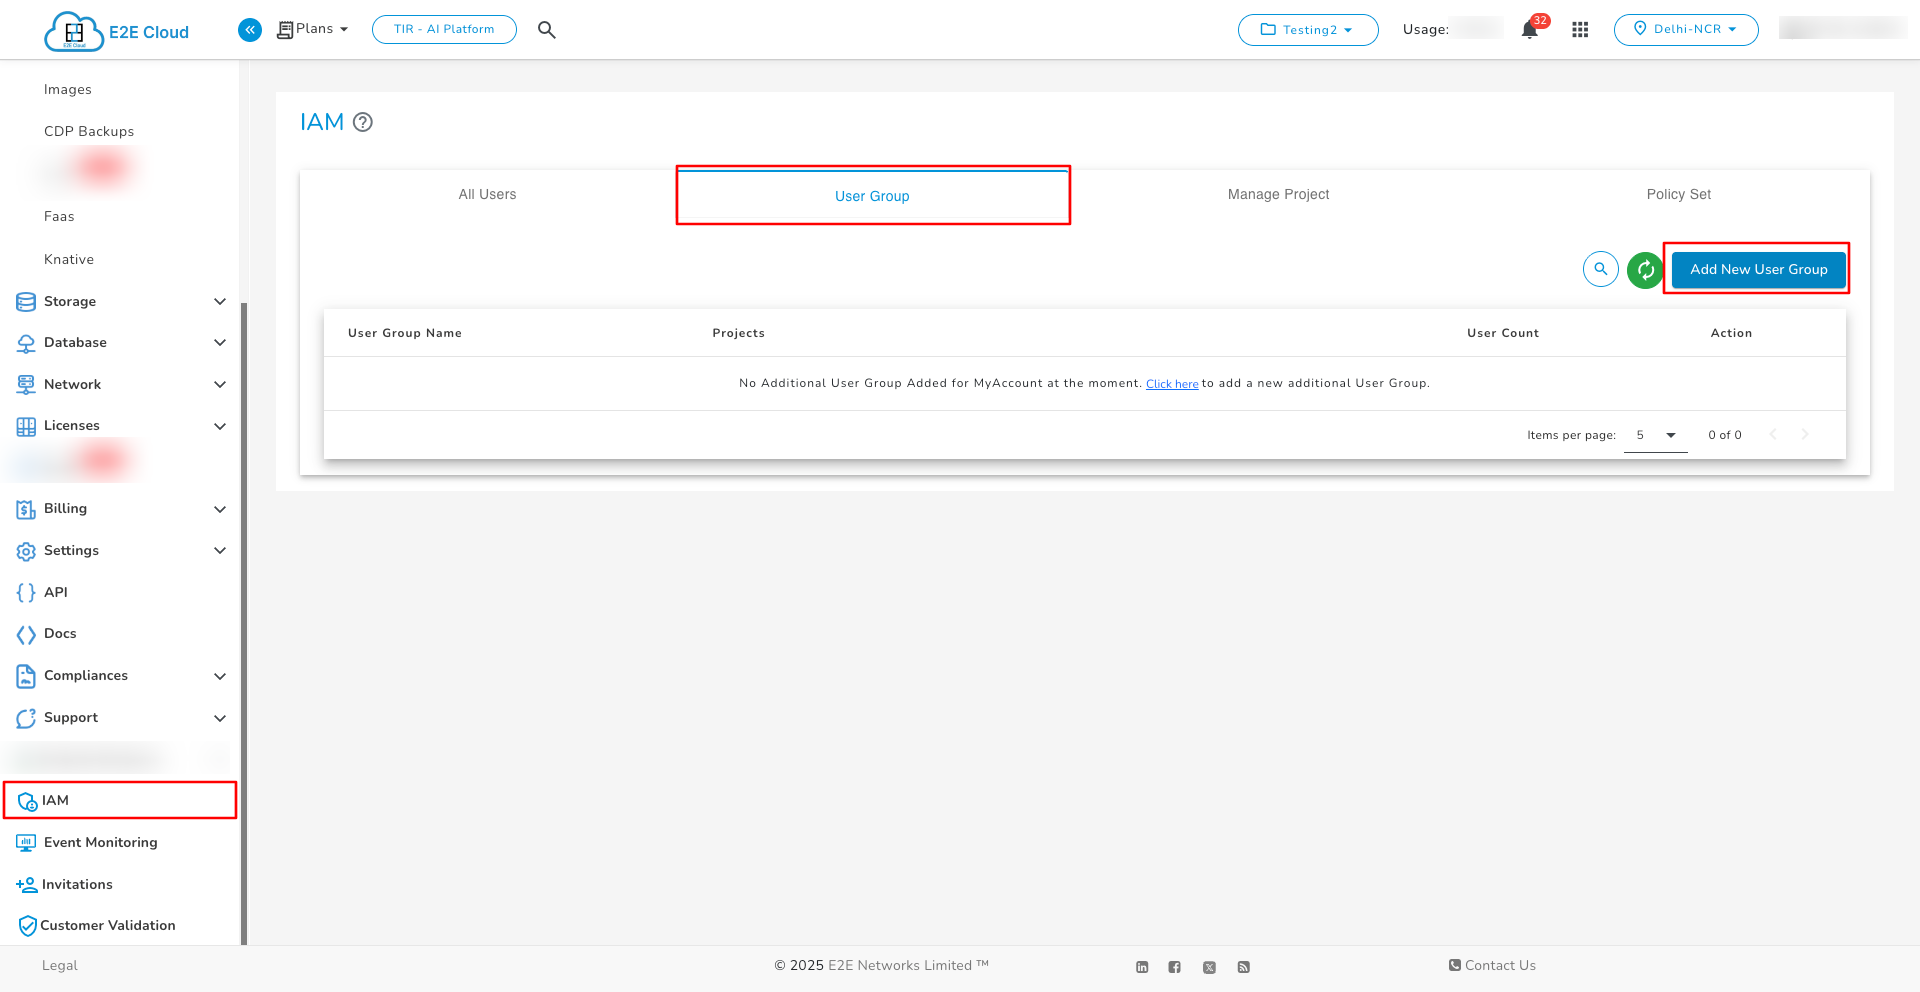1920x992 pixels.
Task: Switch to the All Users tab
Action: (487, 195)
